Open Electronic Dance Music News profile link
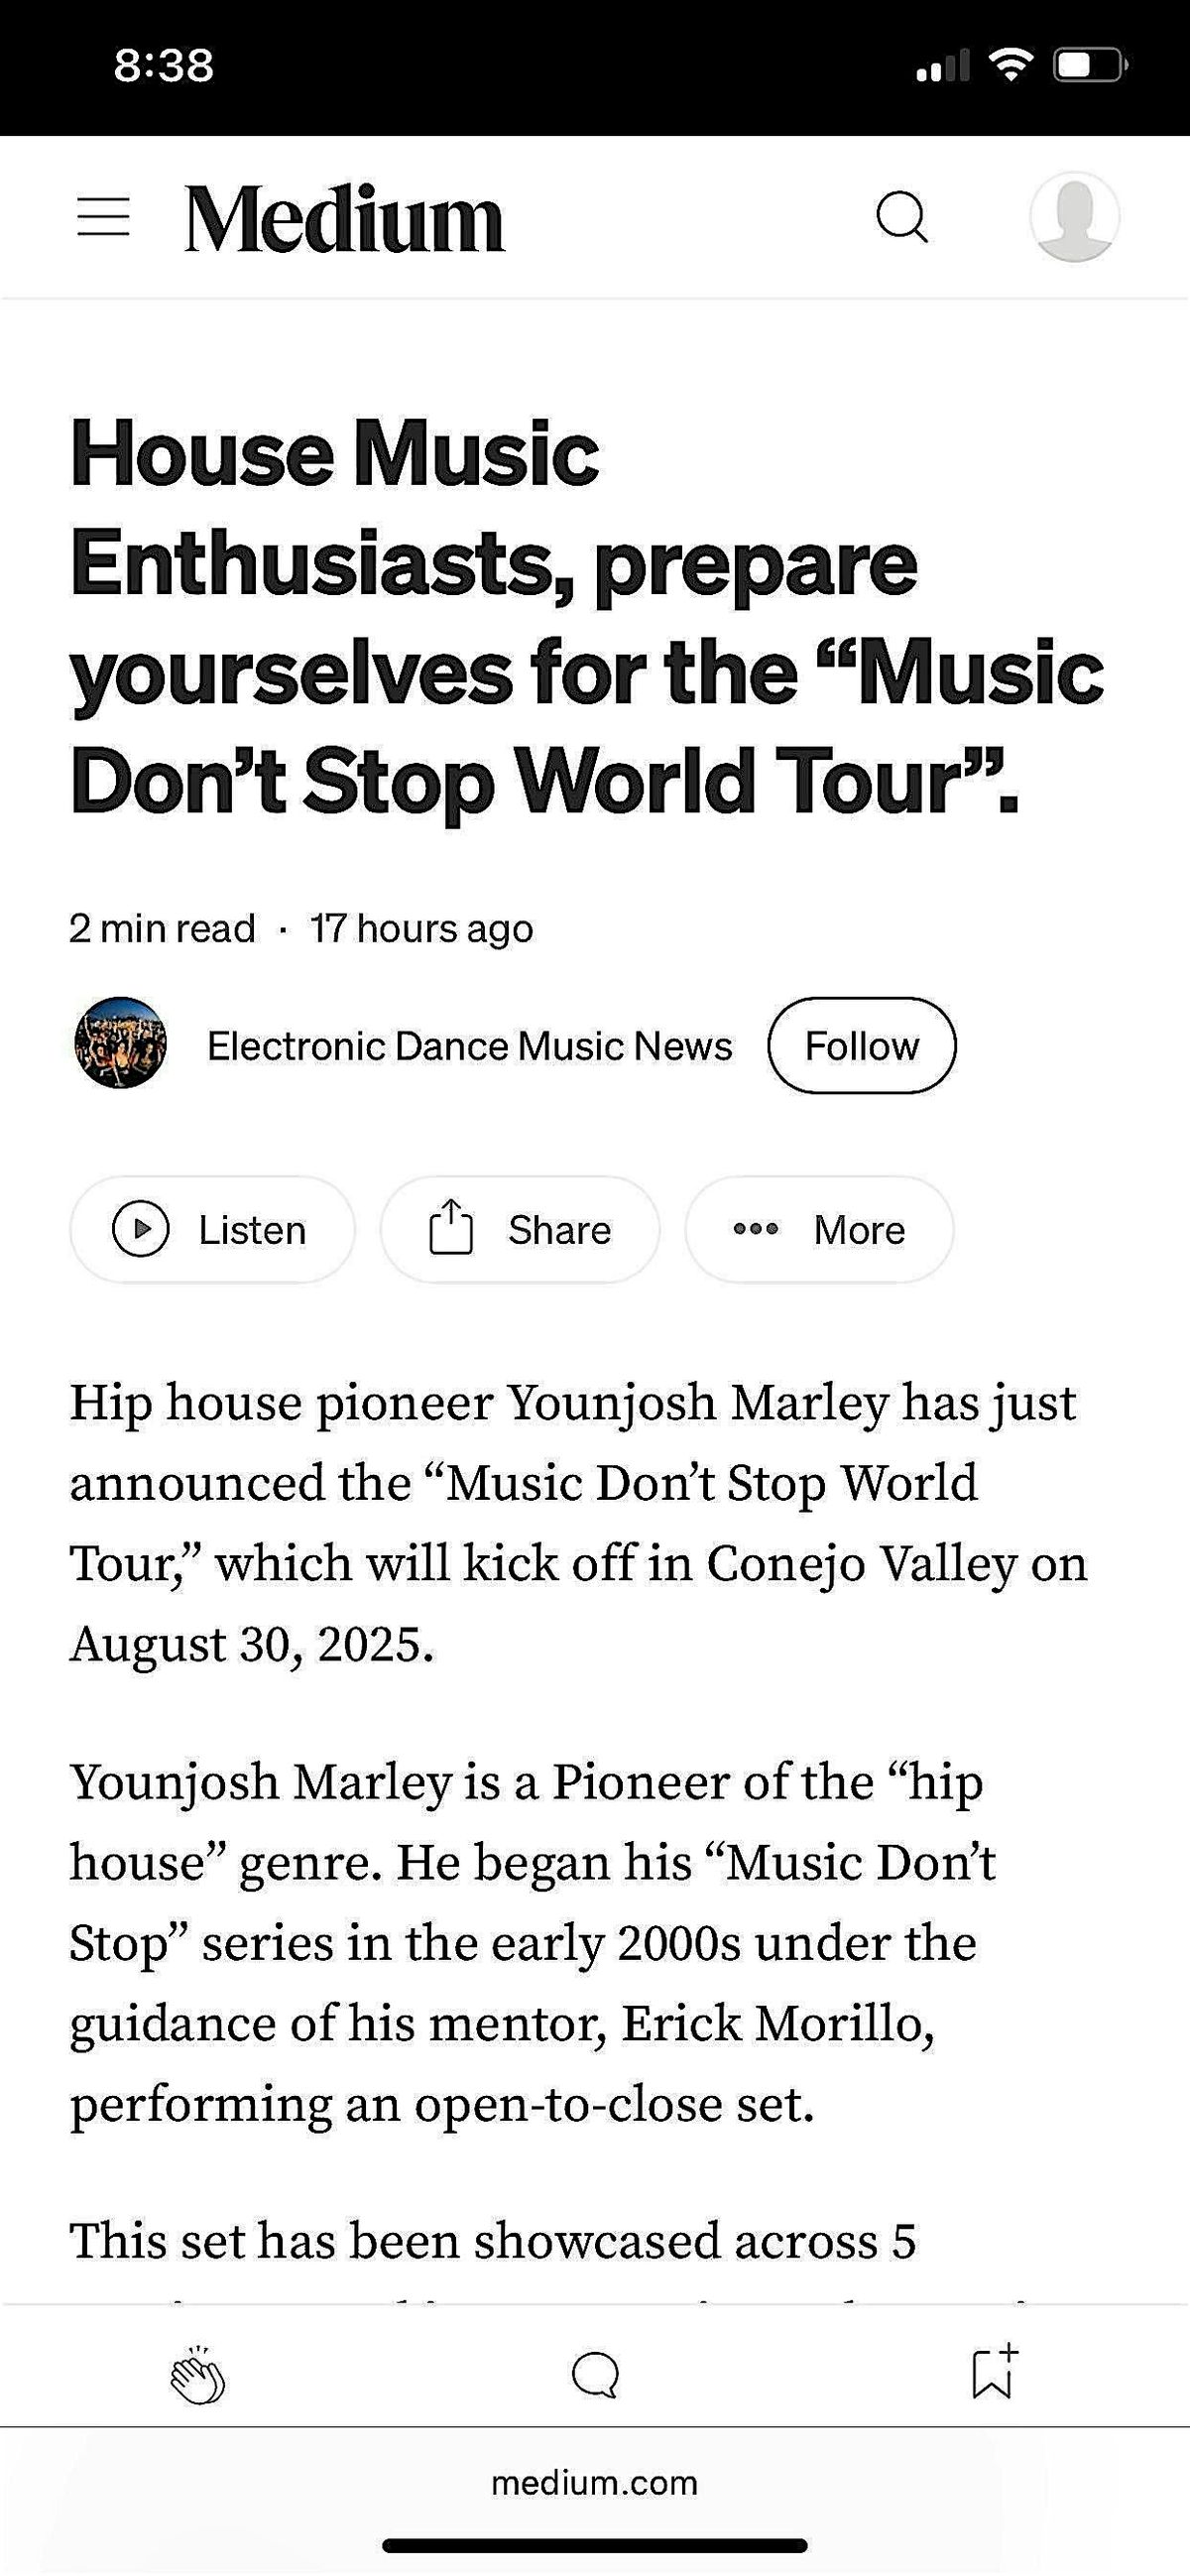Screen dimensions: 1190x2576 469,1046
